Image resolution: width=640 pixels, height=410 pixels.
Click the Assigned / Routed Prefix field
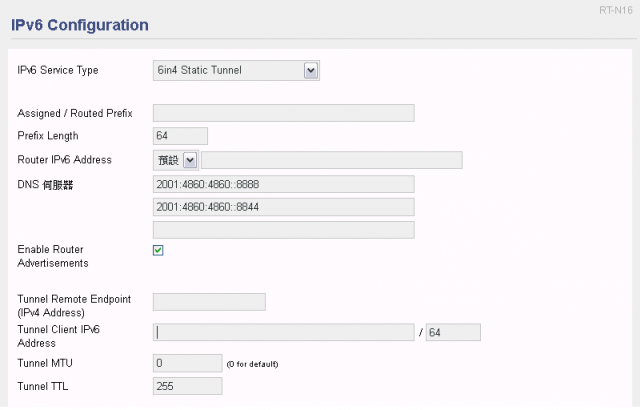click(284, 113)
